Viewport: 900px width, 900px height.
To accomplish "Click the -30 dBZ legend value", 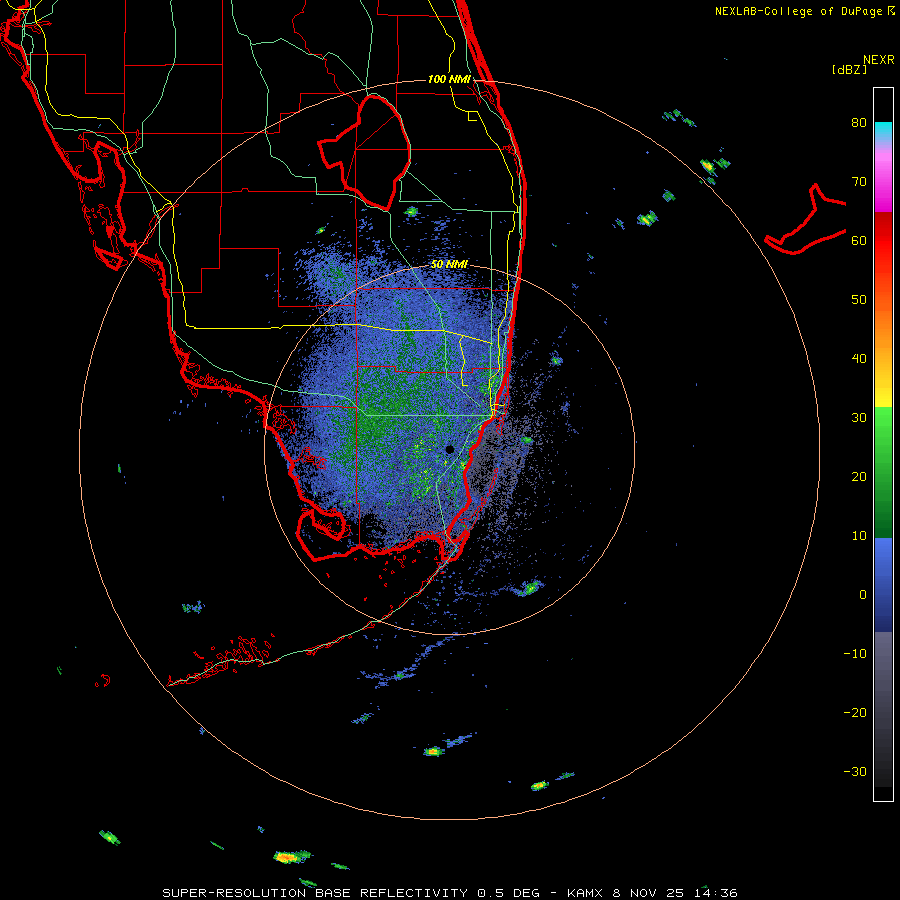I will (855, 772).
